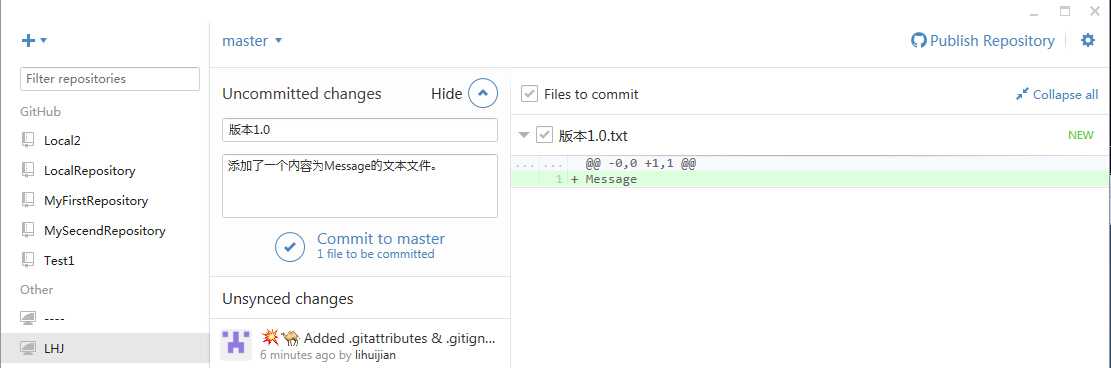The image size is (1111, 368).
Task: Open the add repository plus menu
Action: point(34,40)
